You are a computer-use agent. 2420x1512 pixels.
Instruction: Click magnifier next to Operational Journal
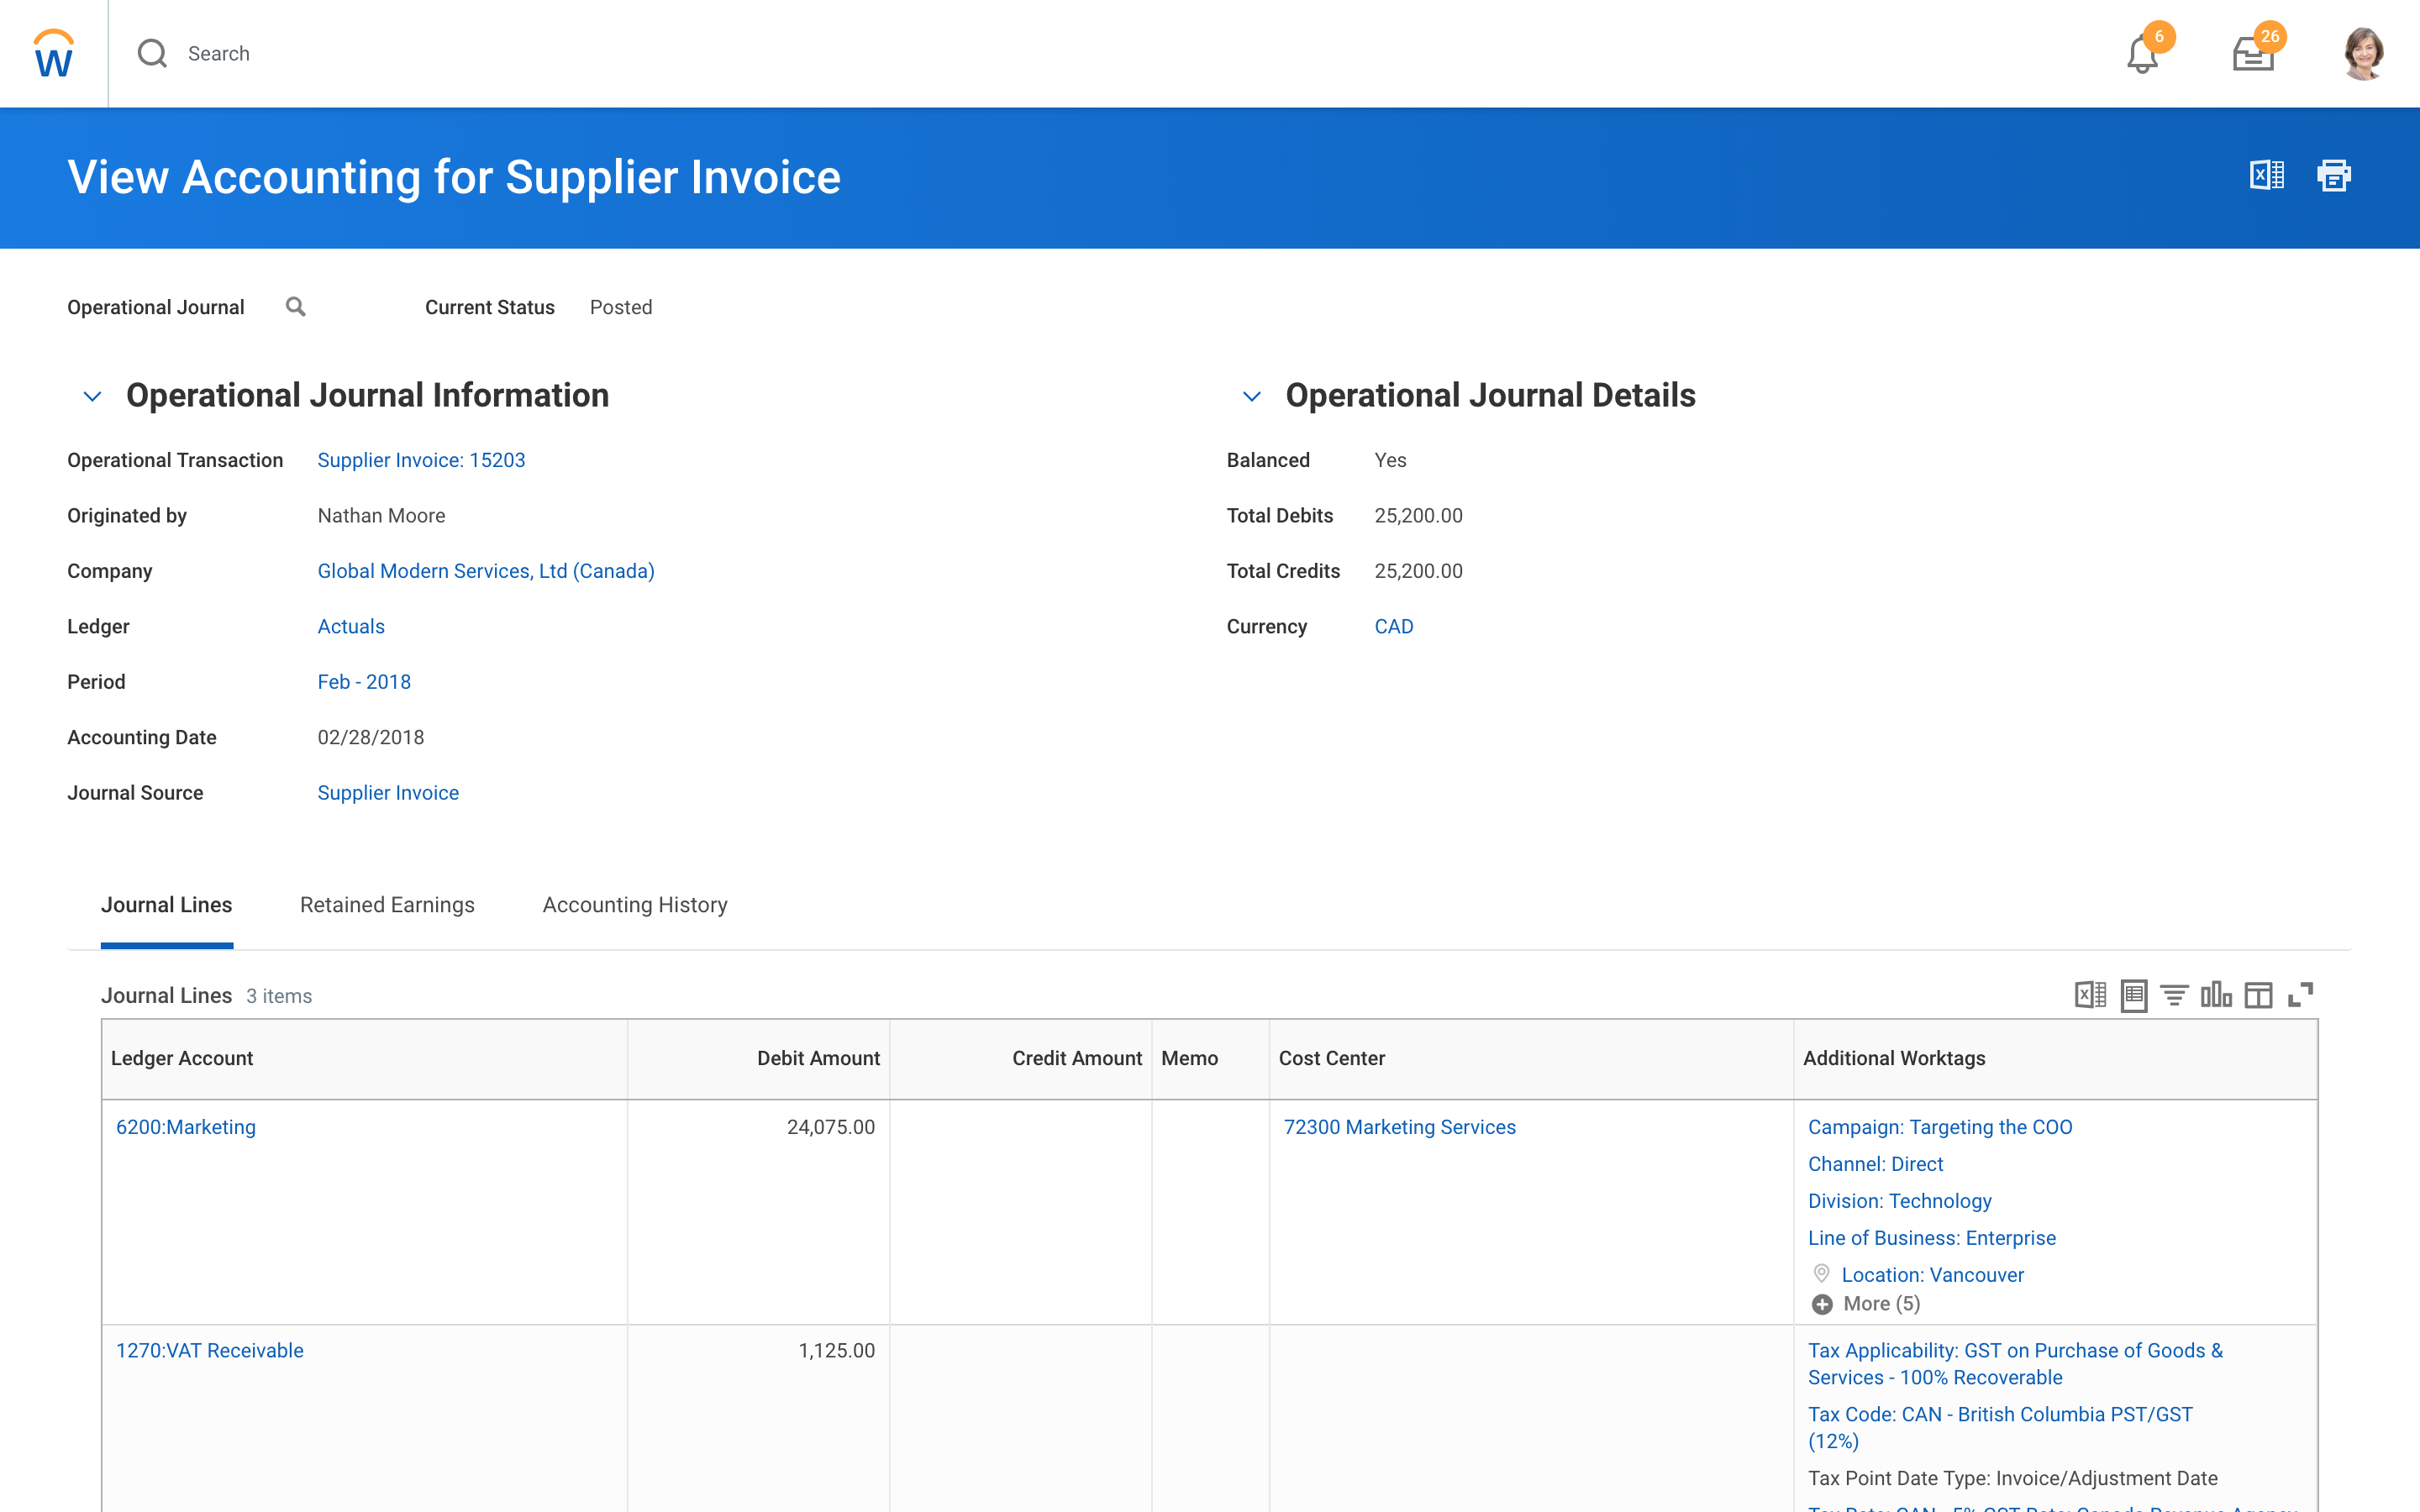coord(295,307)
